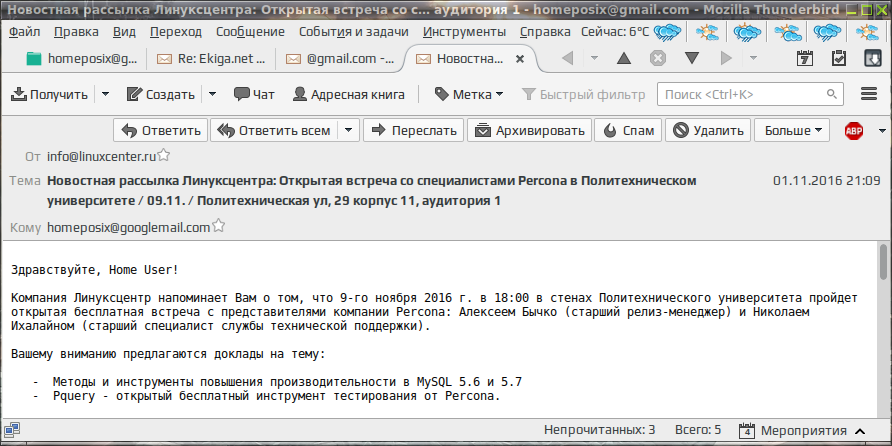892x446 pixels.
Task: Star the sender info@linuxcenter.ru contact
Action: [x=164, y=155]
